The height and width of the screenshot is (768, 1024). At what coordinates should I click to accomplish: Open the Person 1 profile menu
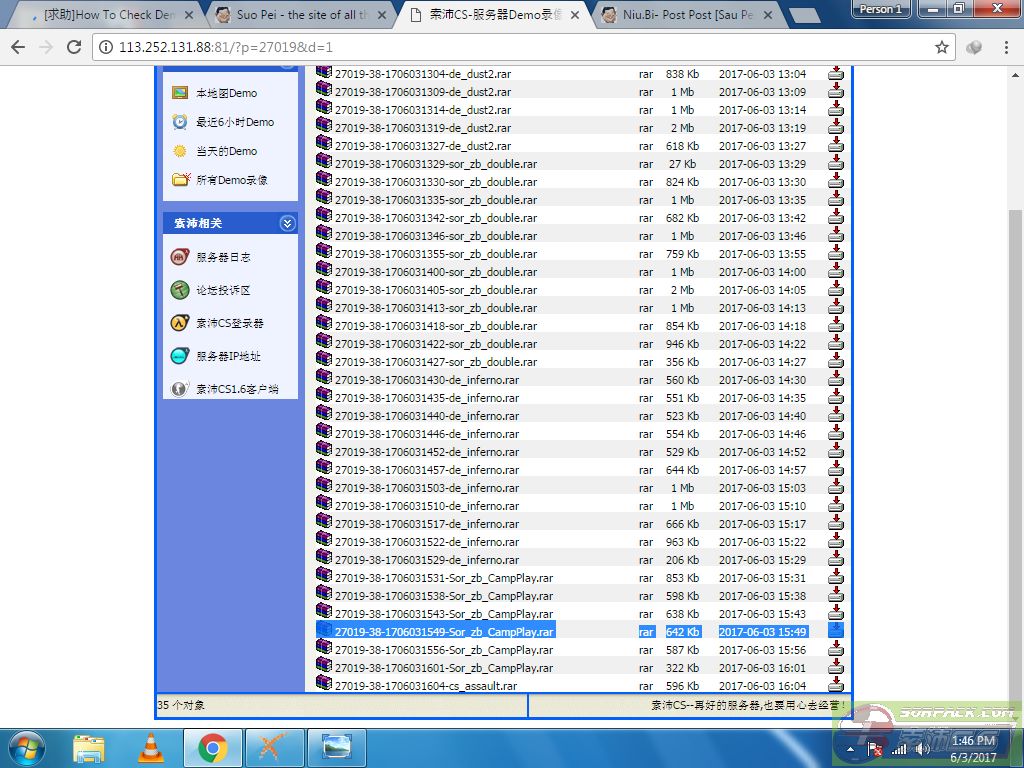coord(880,9)
